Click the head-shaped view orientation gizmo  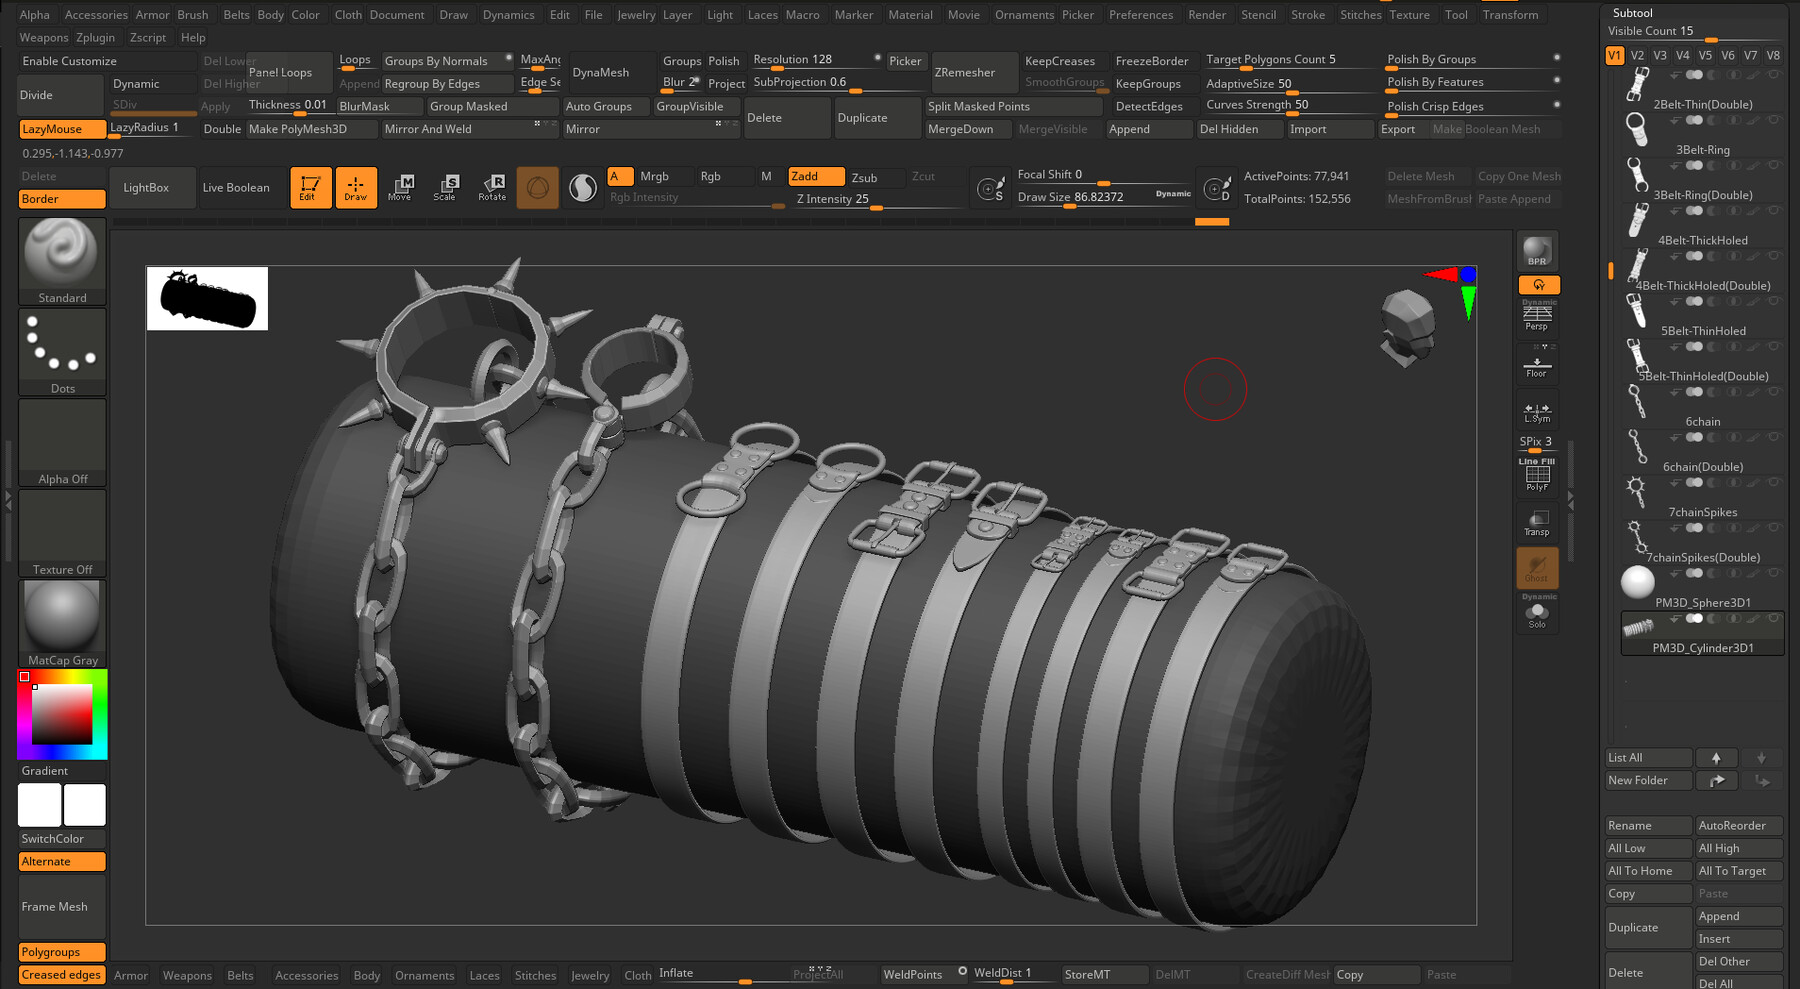[1408, 327]
